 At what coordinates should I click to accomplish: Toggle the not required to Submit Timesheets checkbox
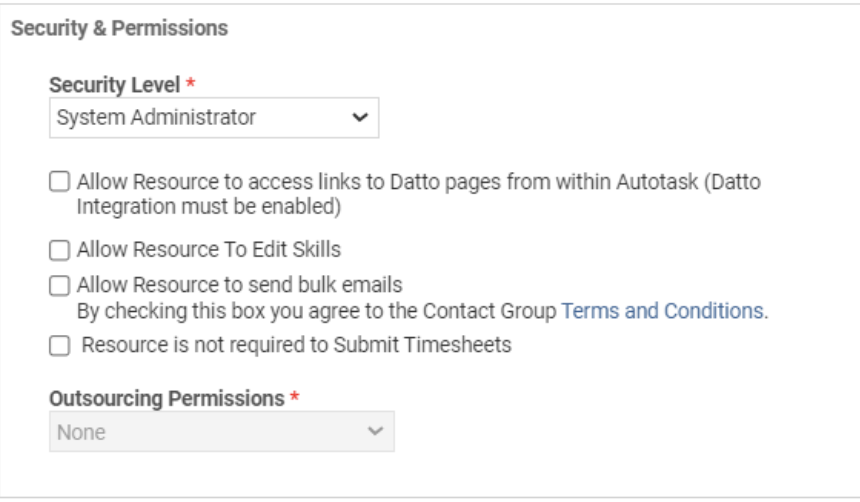point(60,345)
